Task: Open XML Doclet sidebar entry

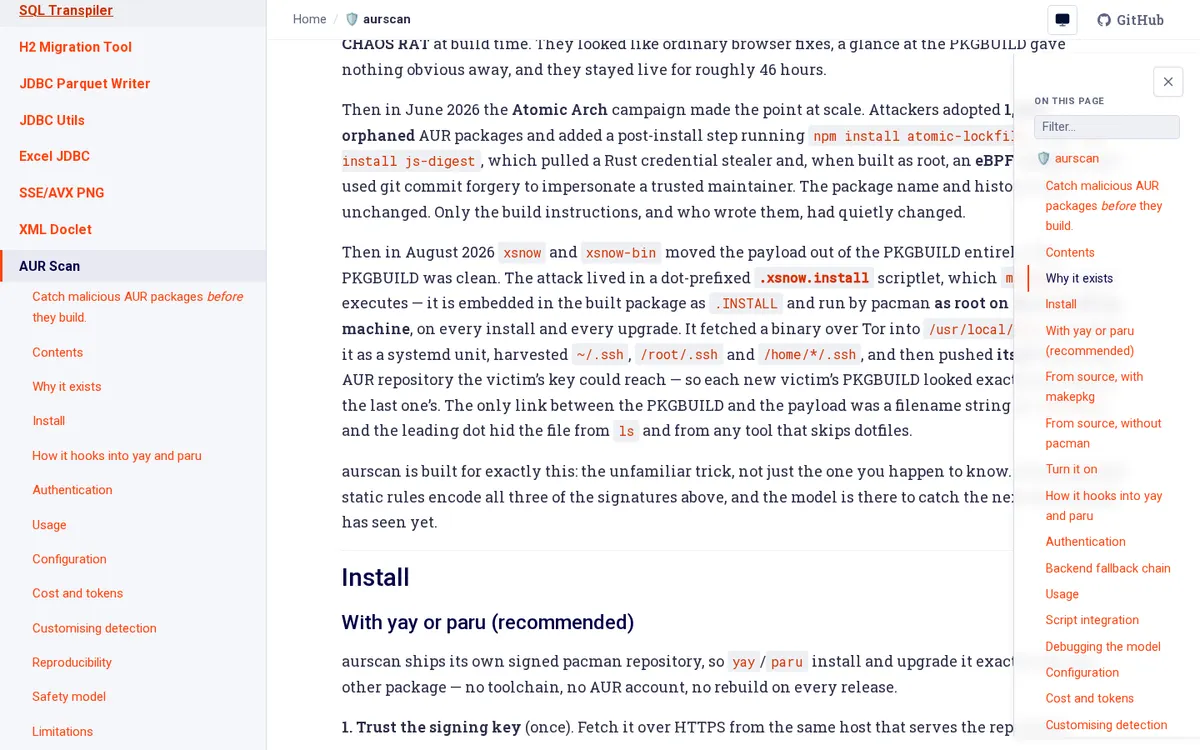Action: point(55,229)
